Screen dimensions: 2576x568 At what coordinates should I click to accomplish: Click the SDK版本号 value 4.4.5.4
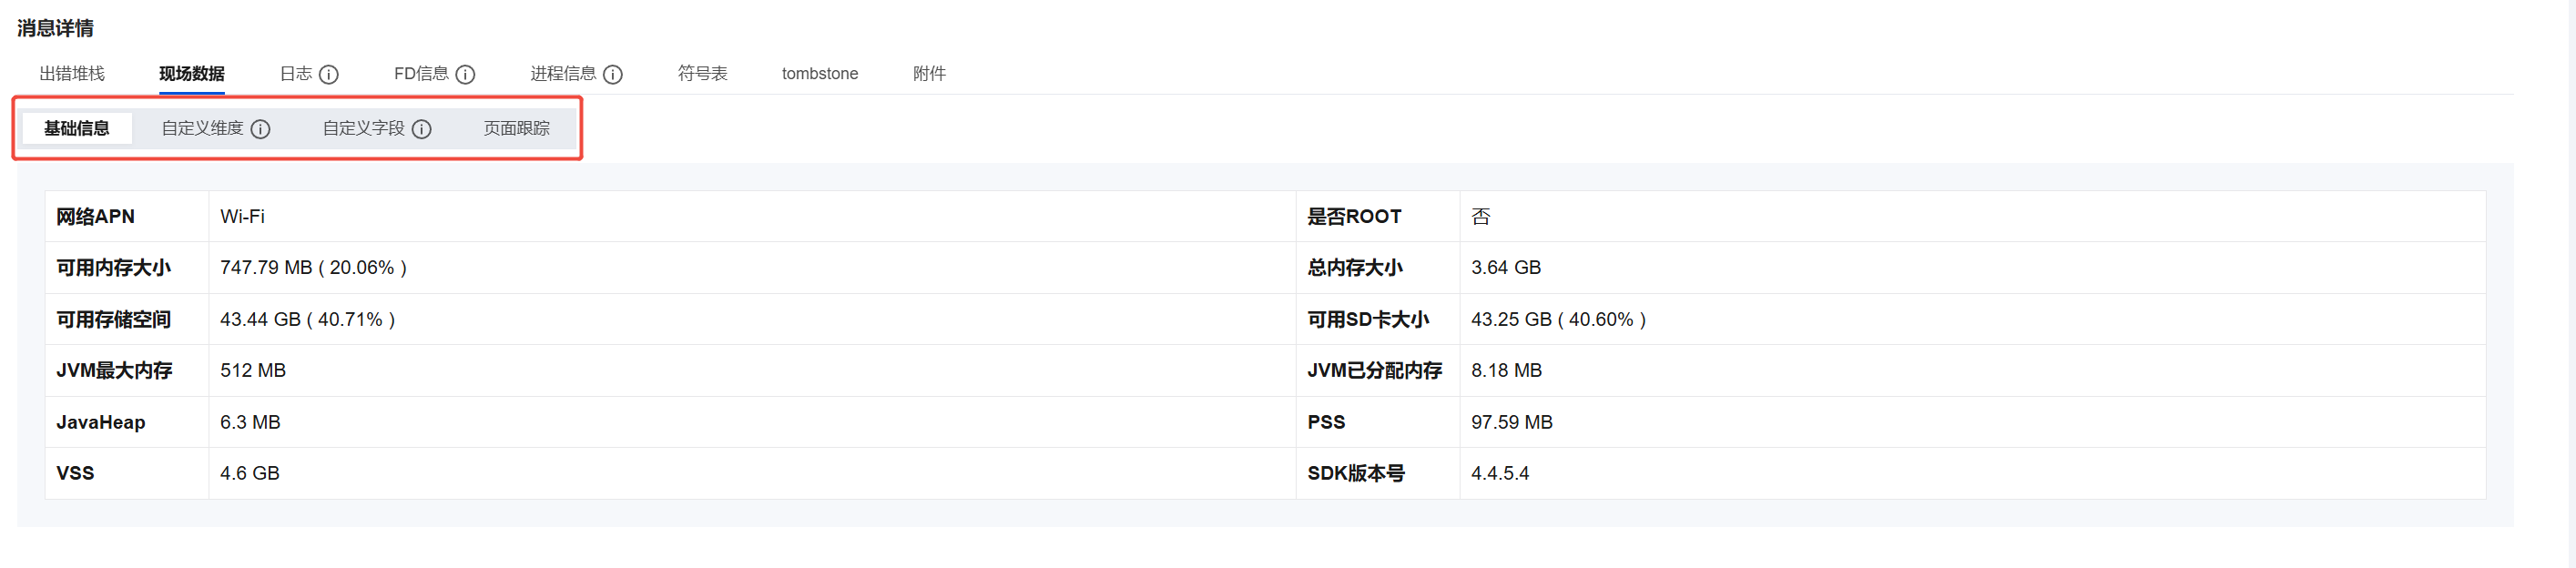tap(1499, 473)
